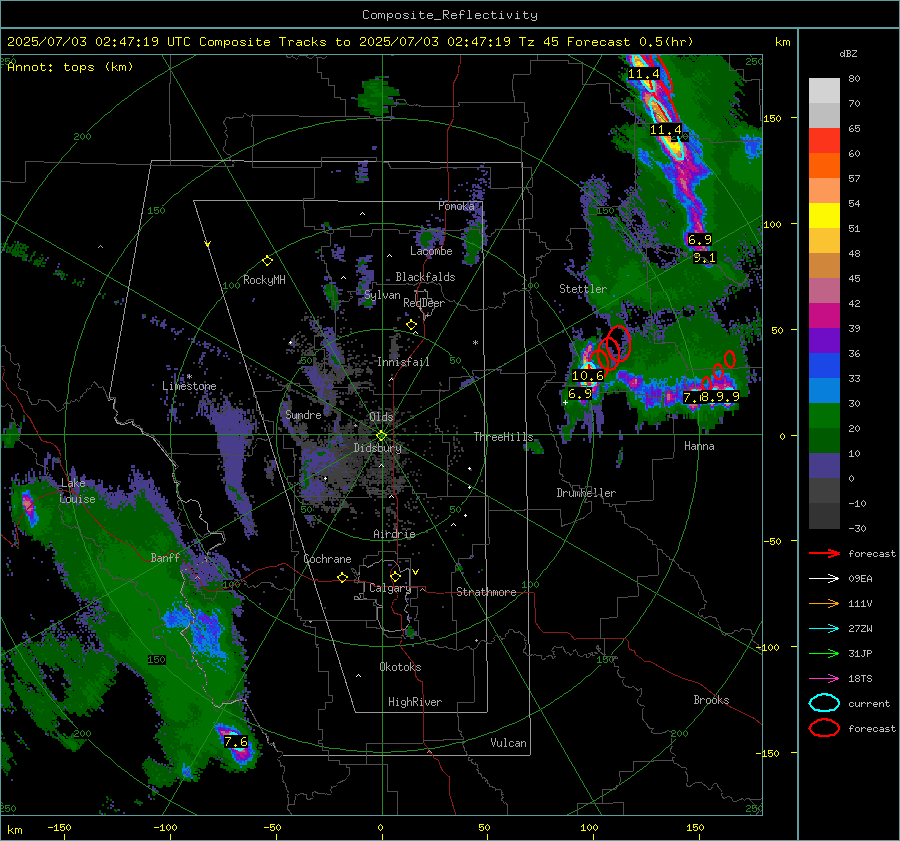
Task: Click the Lacombe label
Action: [431, 251]
